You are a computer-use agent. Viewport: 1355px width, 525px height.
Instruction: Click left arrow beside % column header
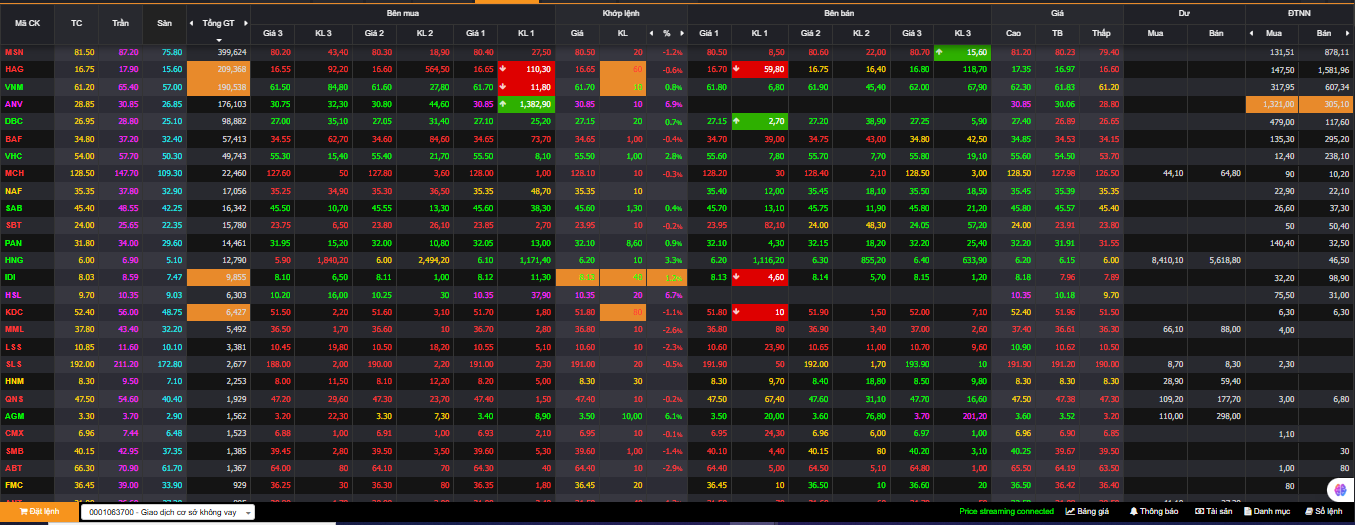point(651,33)
